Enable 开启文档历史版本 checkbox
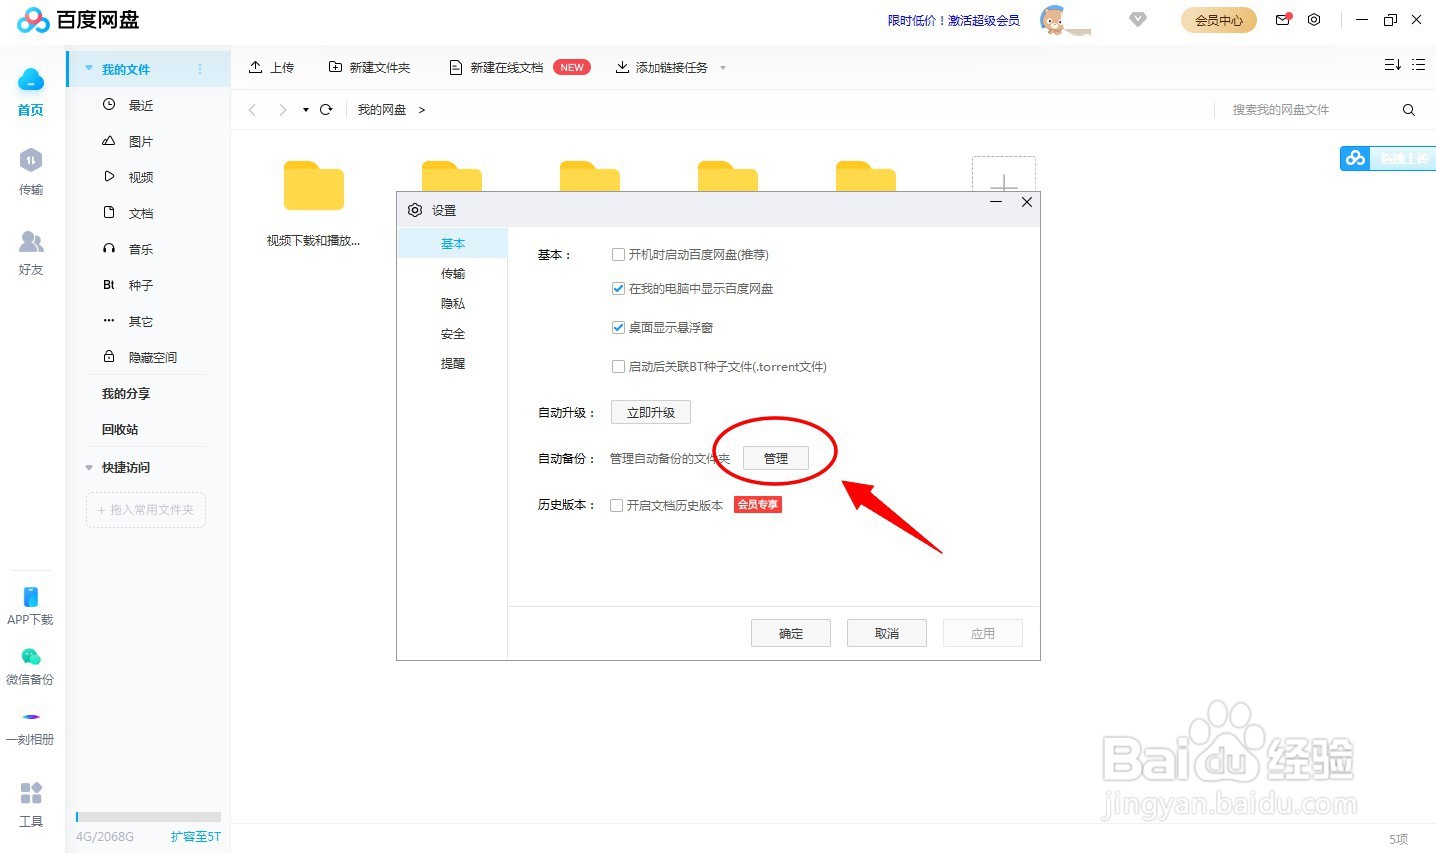This screenshot has height=853, width=1436. (617, 506)
